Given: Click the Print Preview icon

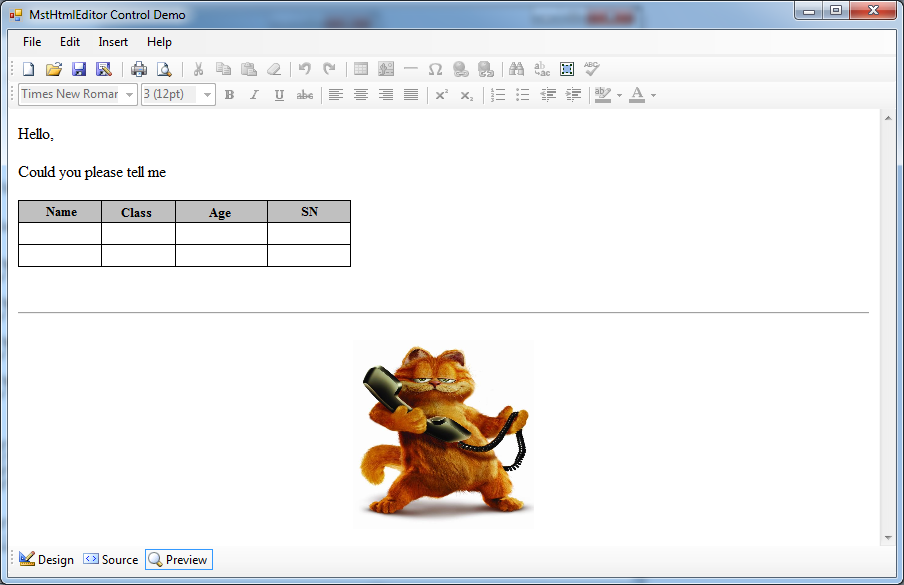Looking at the screenshot, I should point(164,69).
